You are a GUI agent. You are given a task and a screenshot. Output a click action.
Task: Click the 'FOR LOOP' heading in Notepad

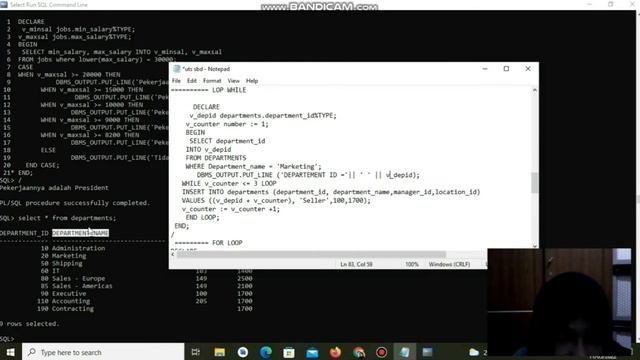(x=227, y=243)
